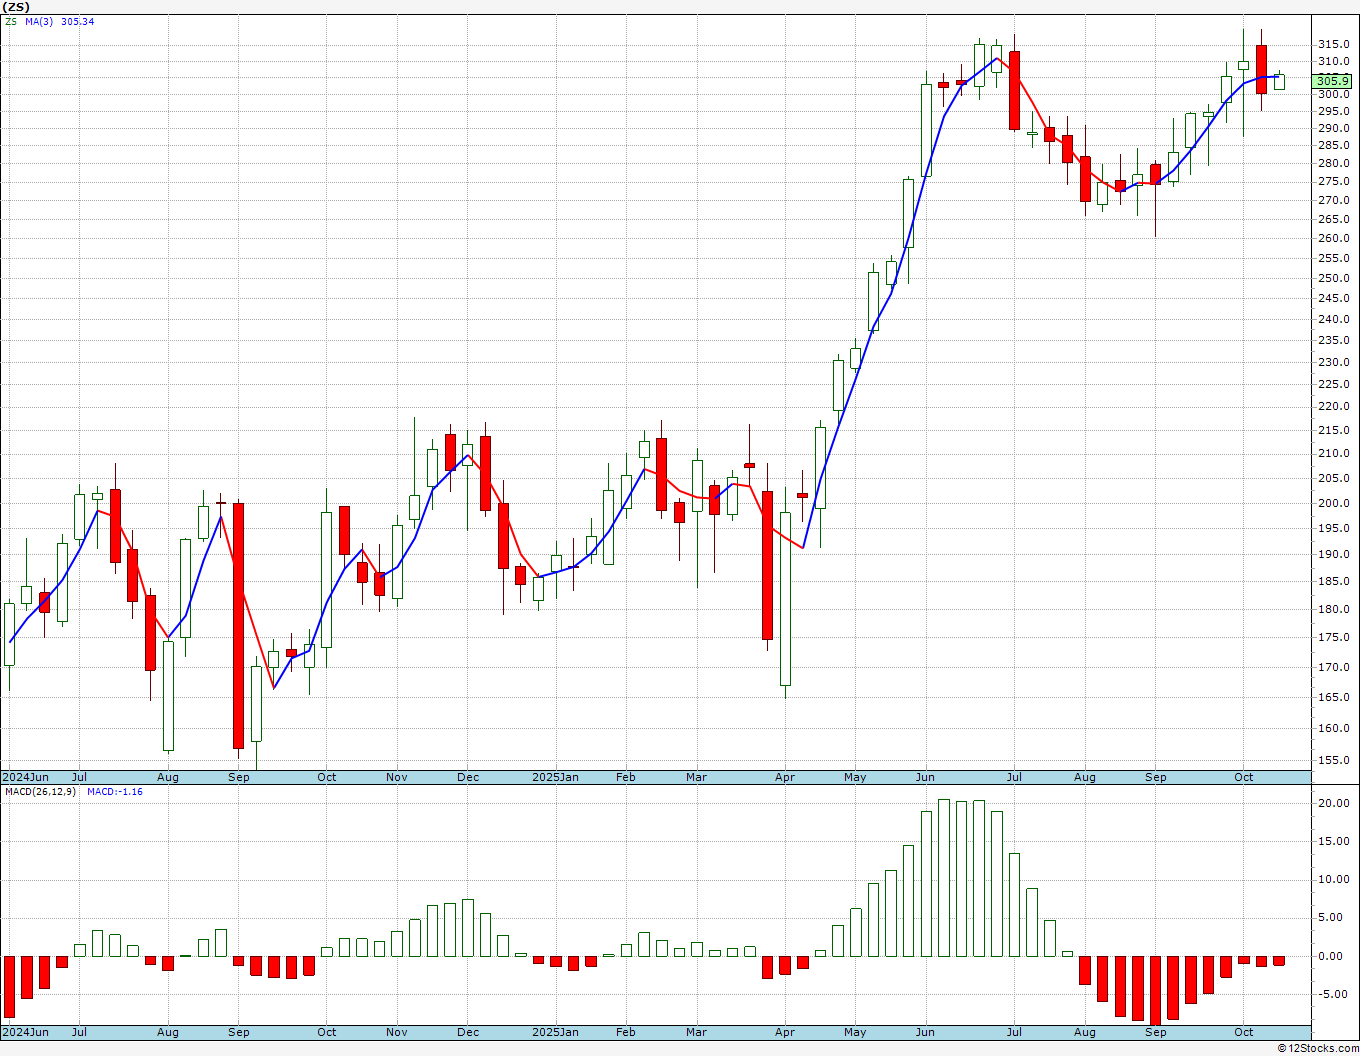Click the 280.0 price axis label
The height and width of the screenshot is (1056, 1360).
(1333, 163)
